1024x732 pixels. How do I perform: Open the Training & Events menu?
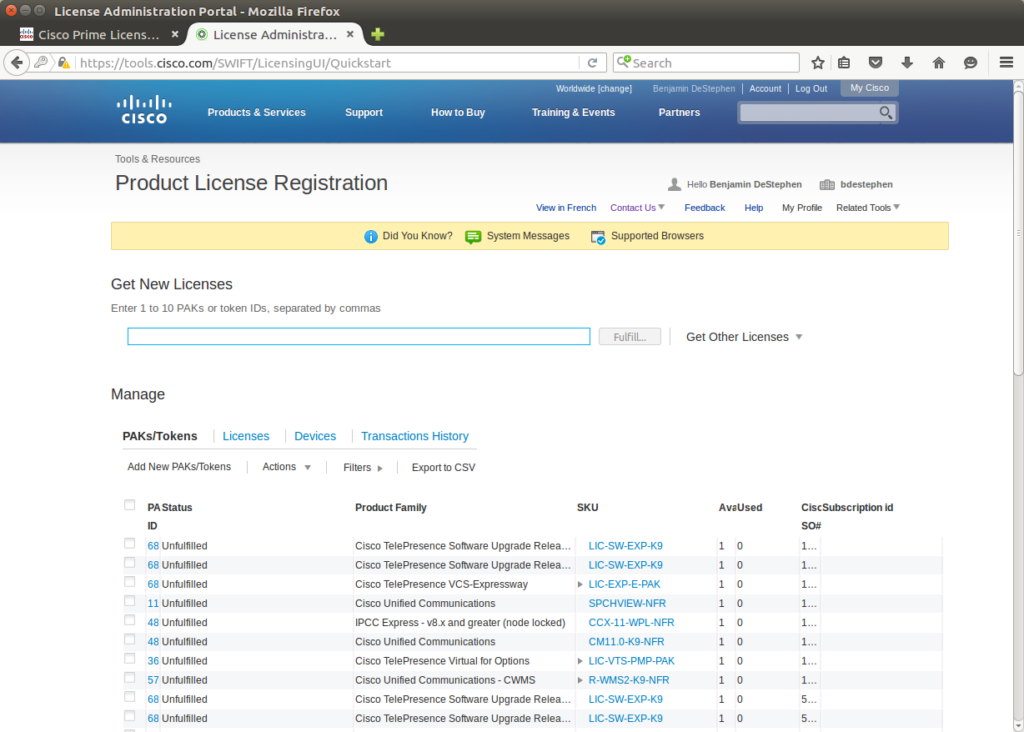tap(573, 112)
